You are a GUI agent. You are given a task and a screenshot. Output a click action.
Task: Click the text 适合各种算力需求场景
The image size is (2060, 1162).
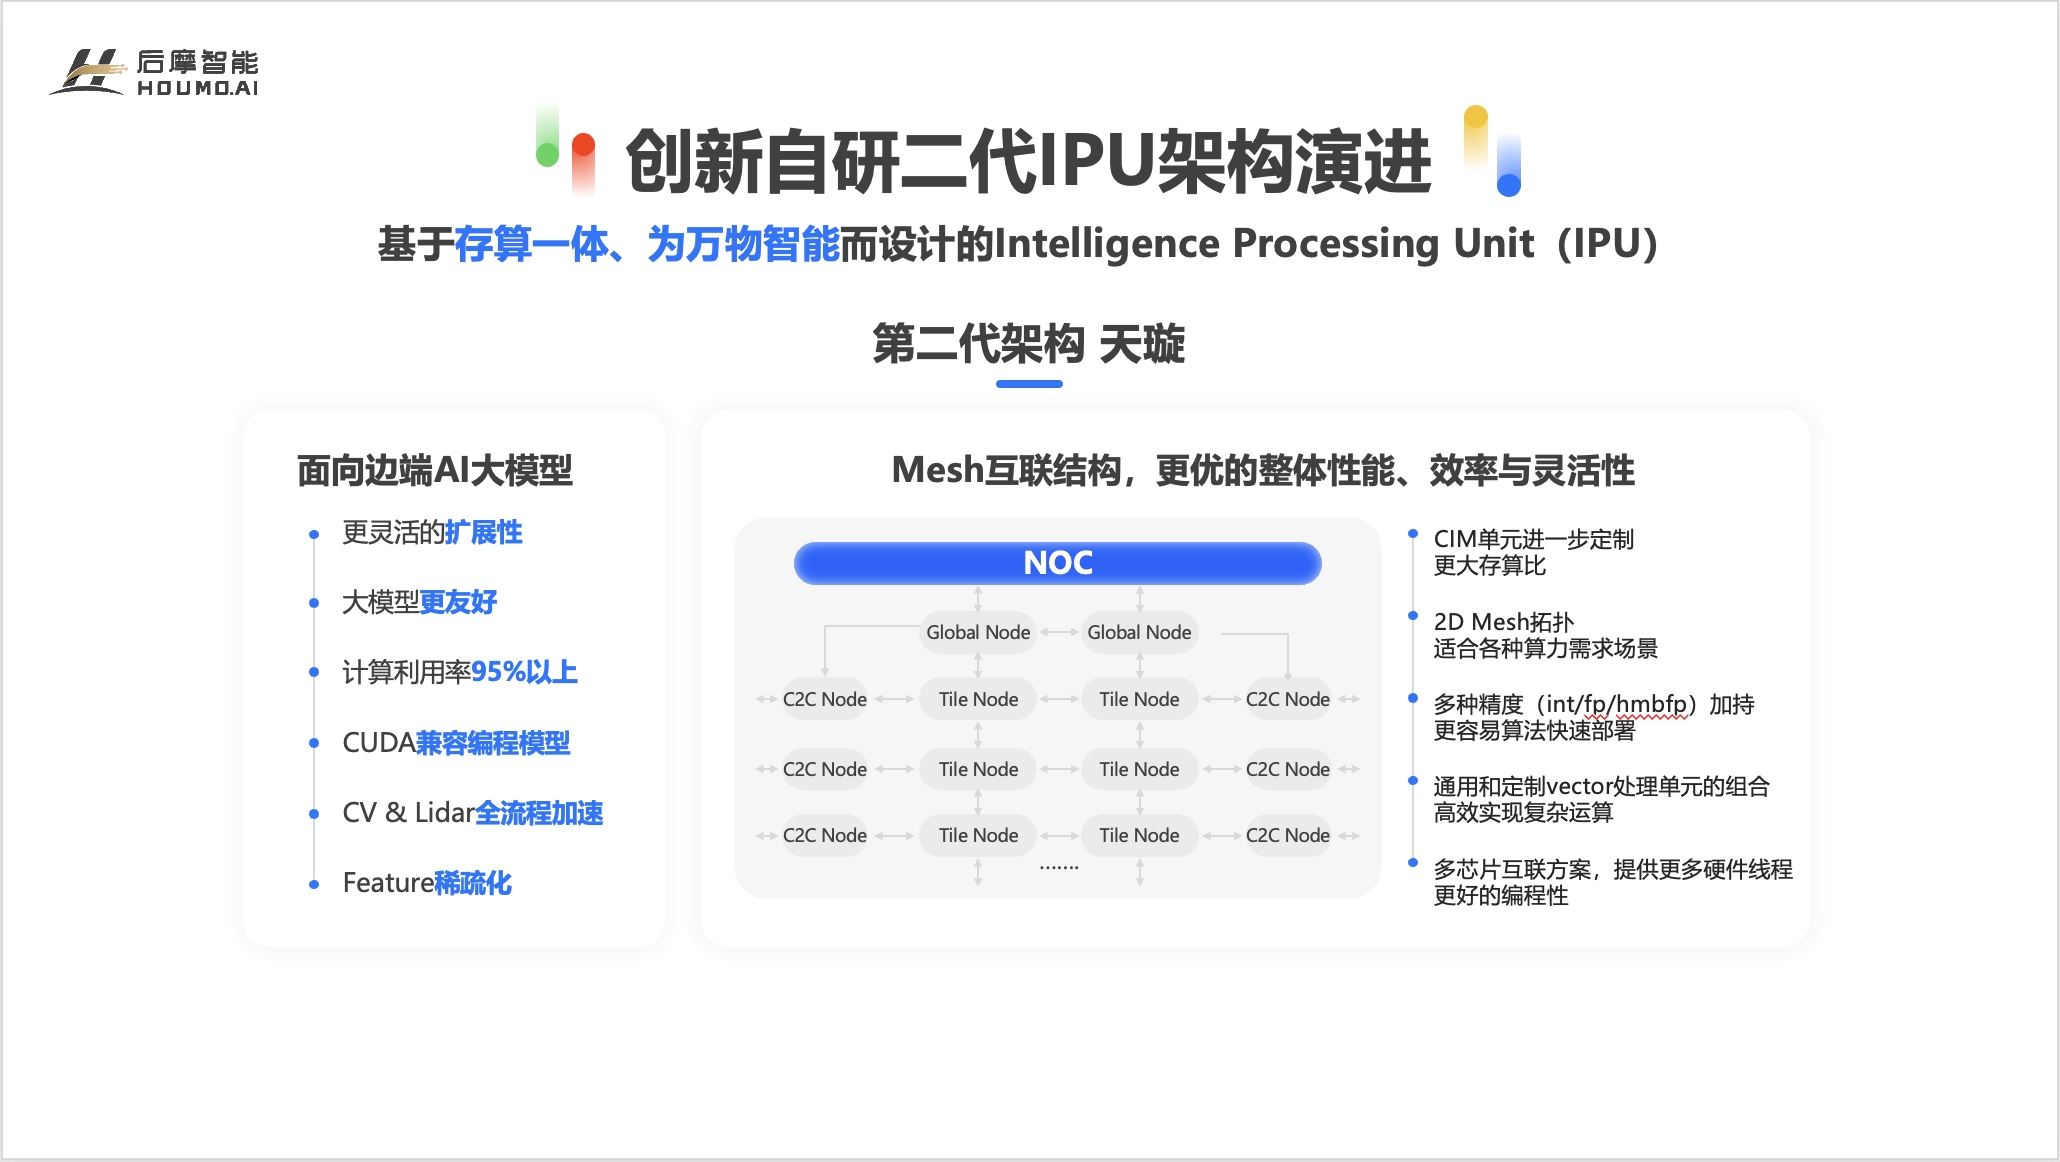click(x=1545, y=649)
